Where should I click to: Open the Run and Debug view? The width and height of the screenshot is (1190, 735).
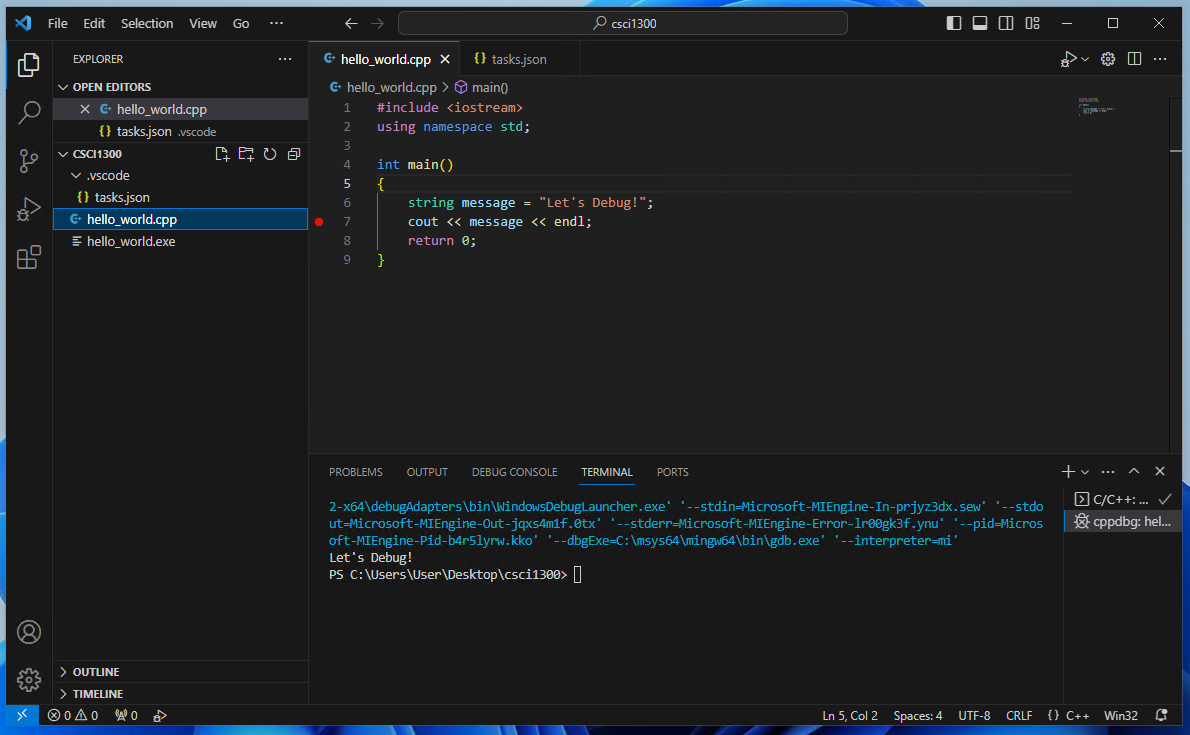[29, 209]
